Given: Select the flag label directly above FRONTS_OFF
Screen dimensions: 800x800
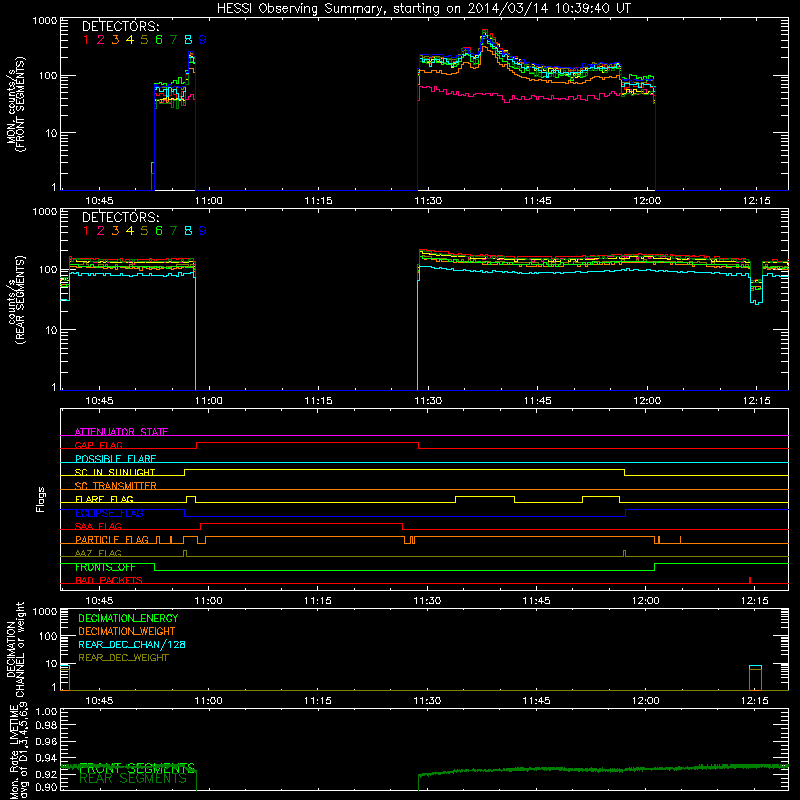Looking at the screenshot, I should pos(98,554).
